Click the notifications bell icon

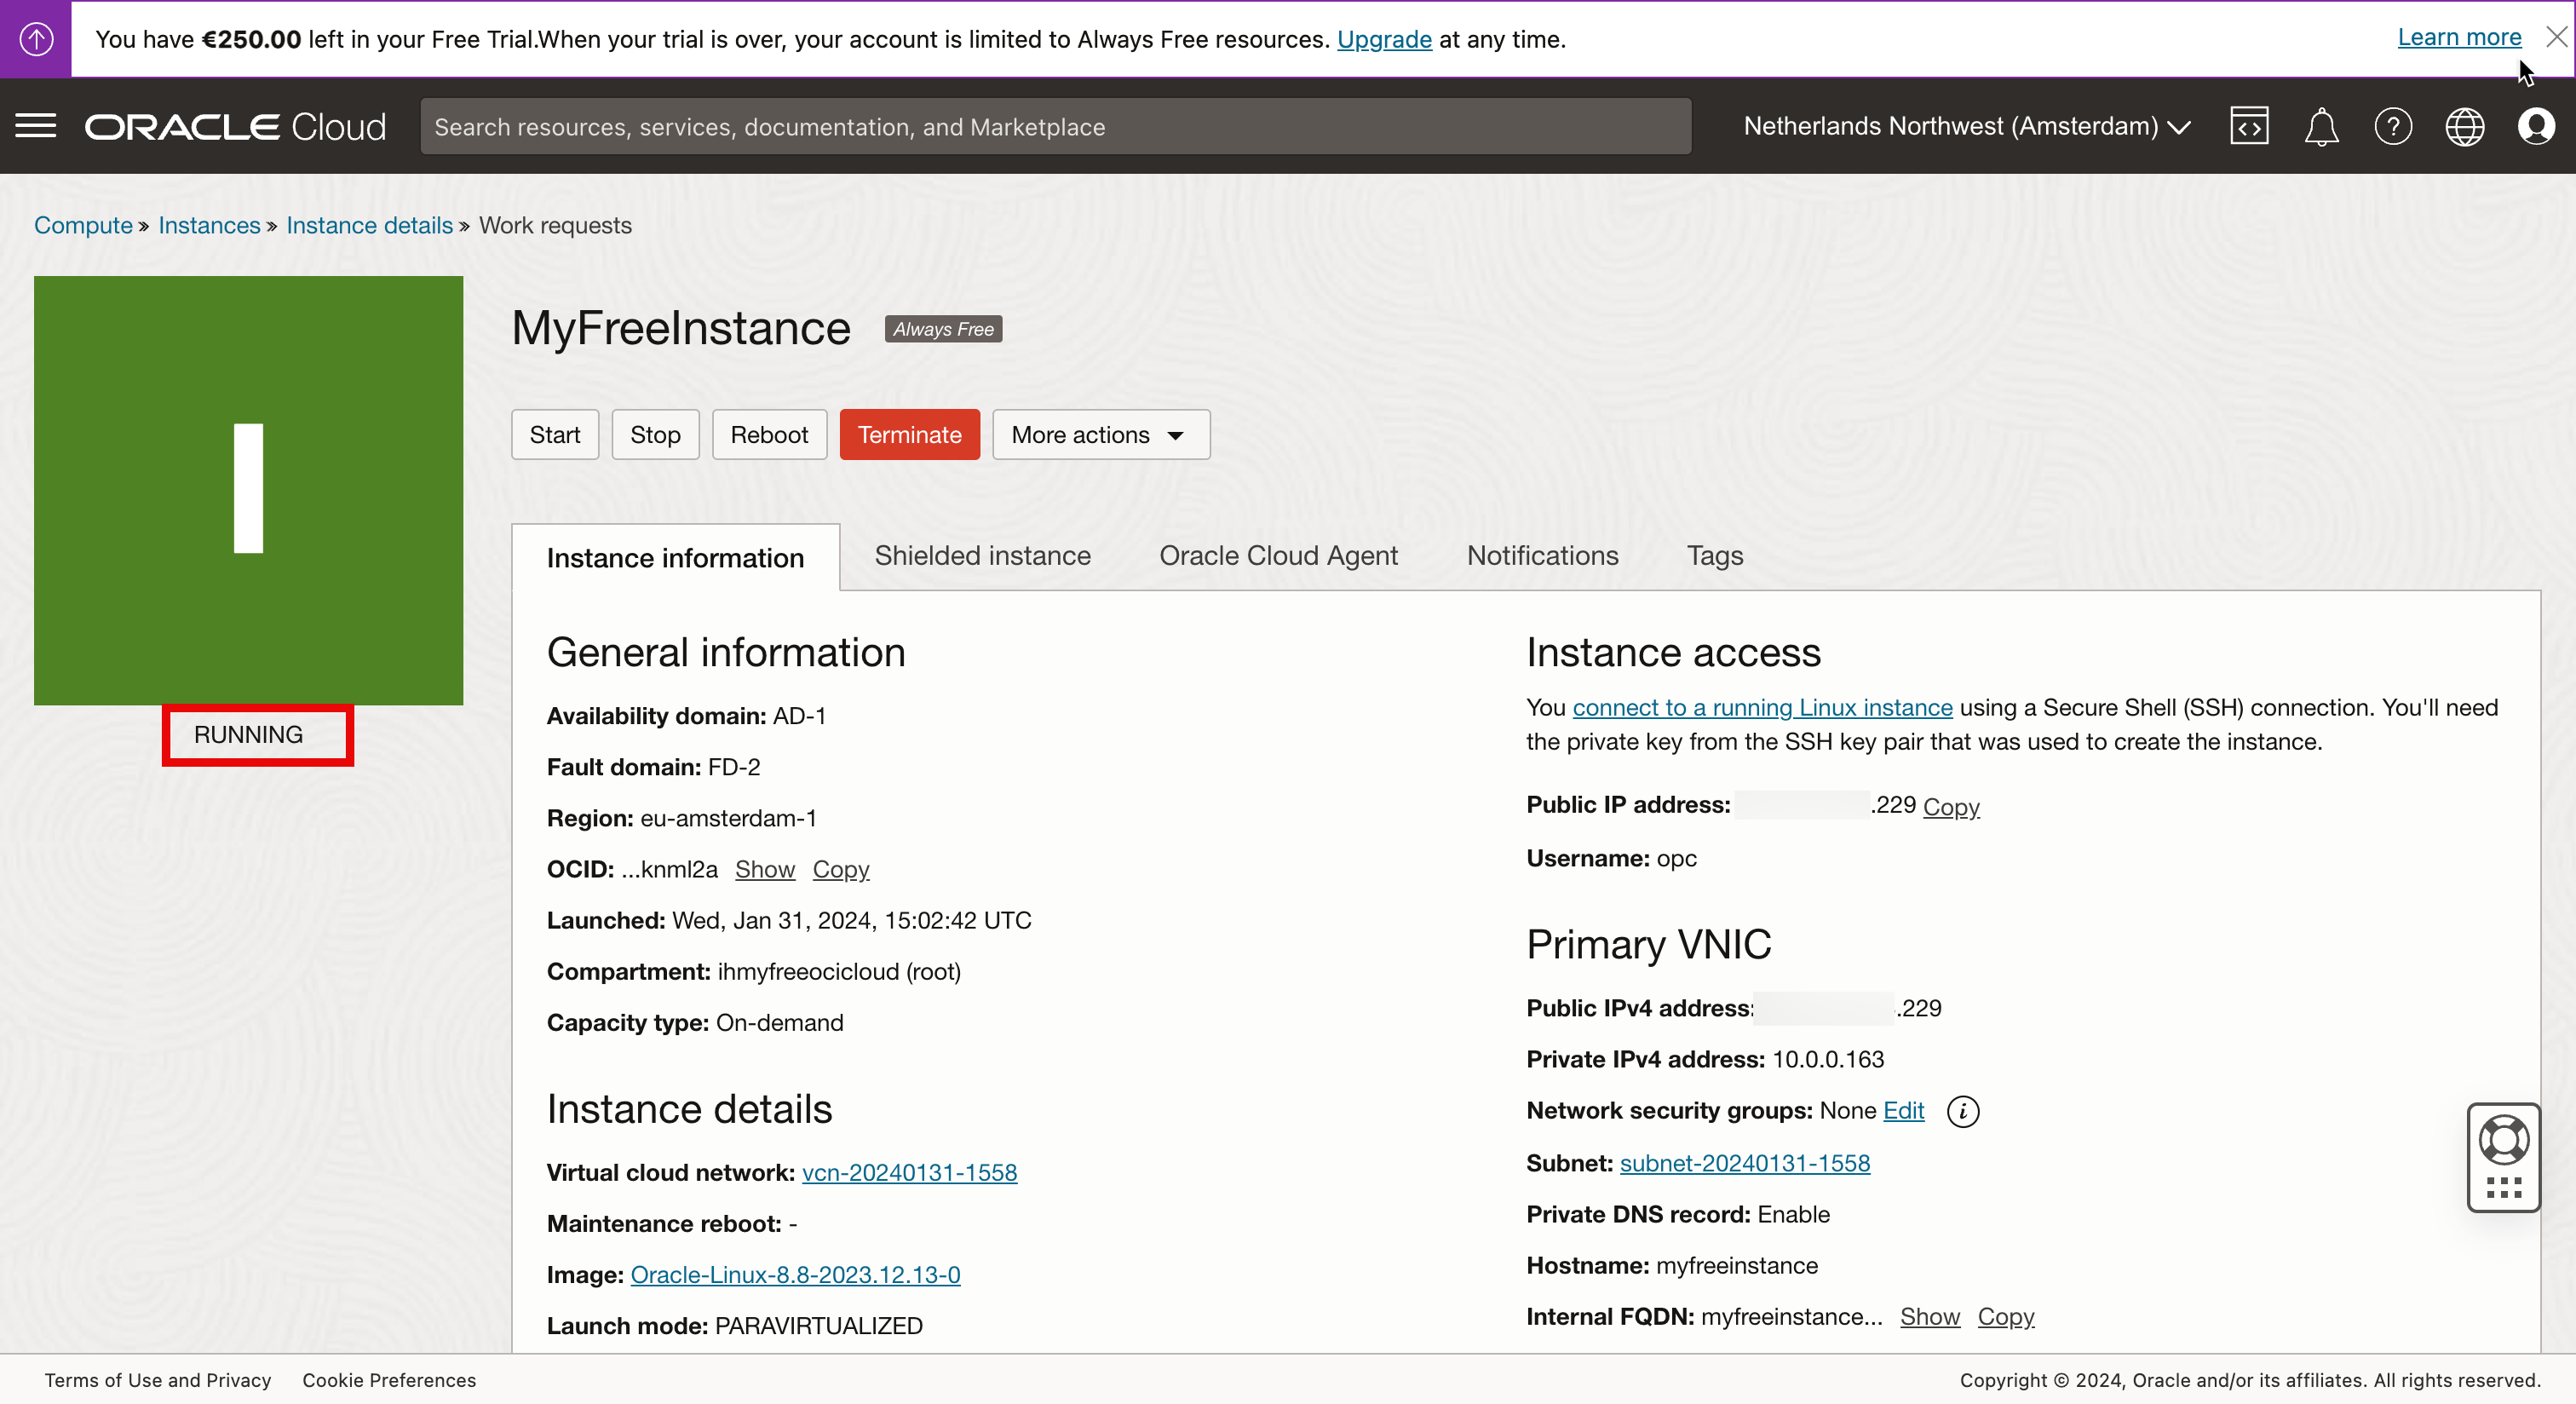(x=2321, y=127)
